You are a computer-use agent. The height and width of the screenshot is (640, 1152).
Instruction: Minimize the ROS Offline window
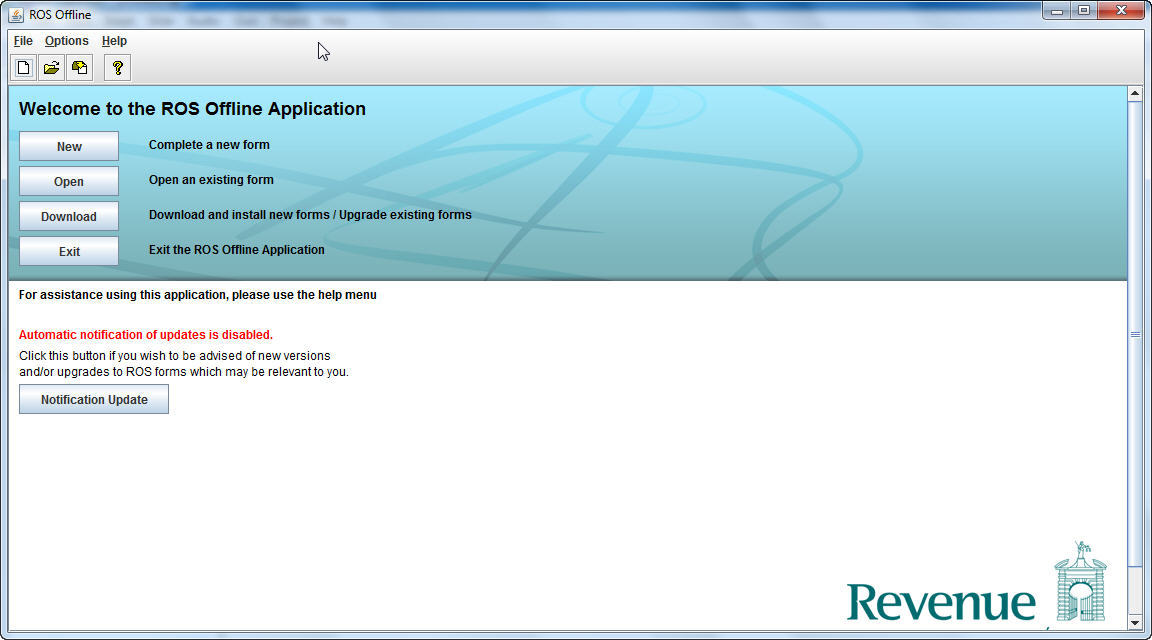click(1056, 10)
